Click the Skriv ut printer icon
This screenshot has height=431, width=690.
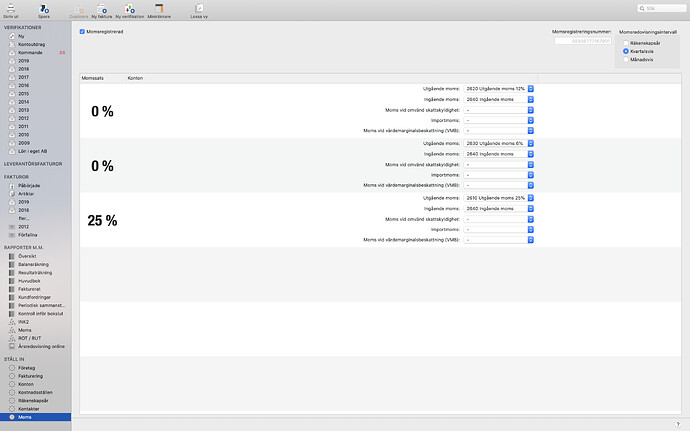(x=11, y=9)
